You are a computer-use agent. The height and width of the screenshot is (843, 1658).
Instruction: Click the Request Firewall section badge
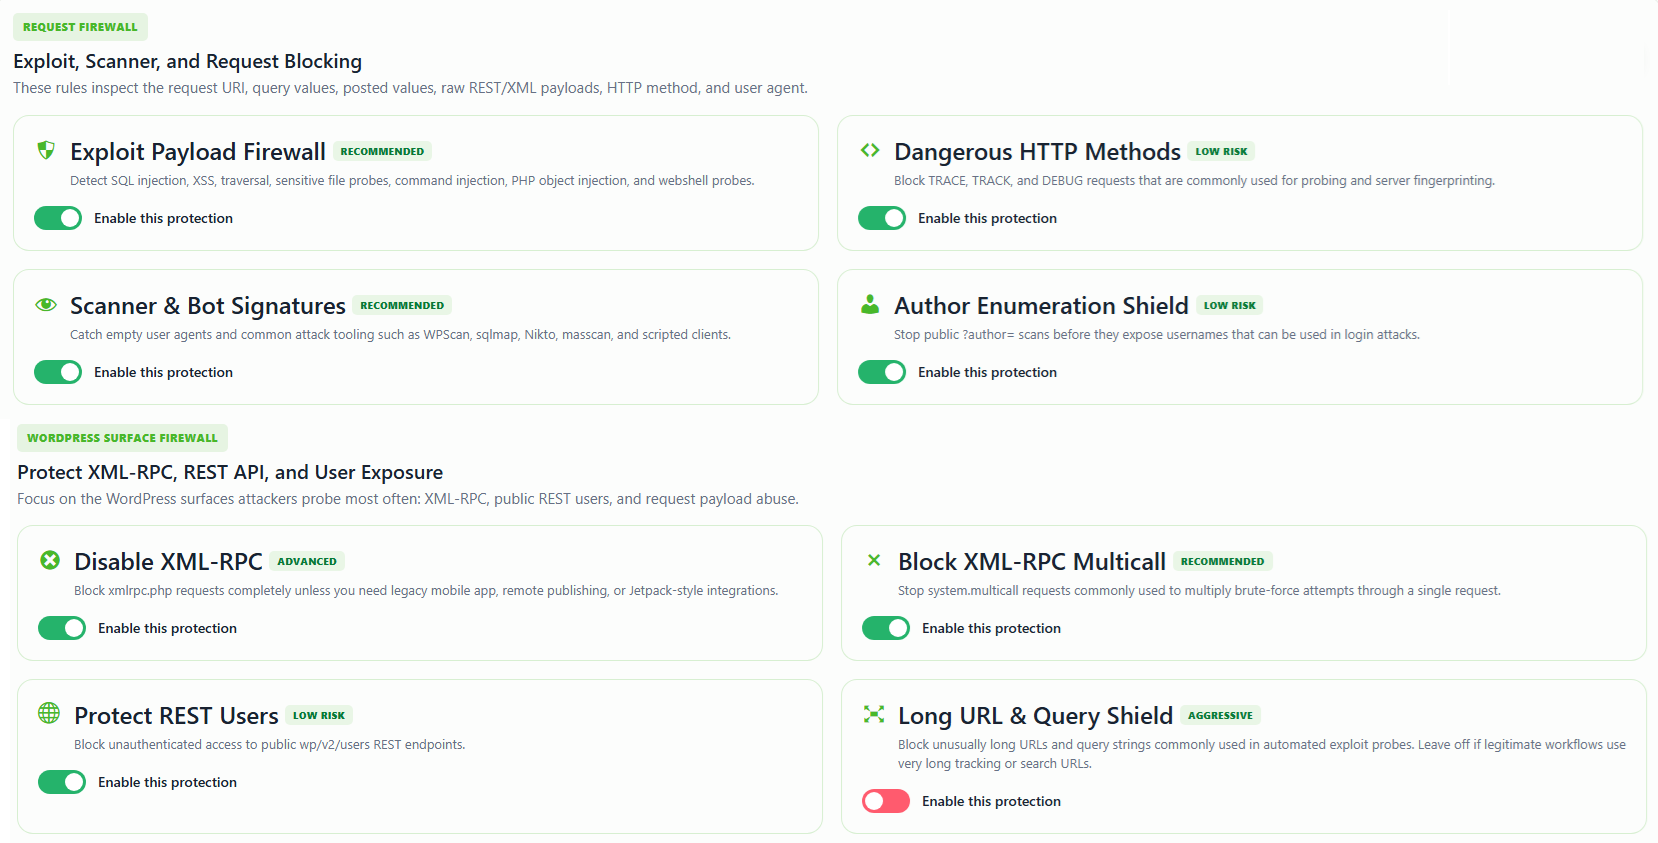coord(80,27)
